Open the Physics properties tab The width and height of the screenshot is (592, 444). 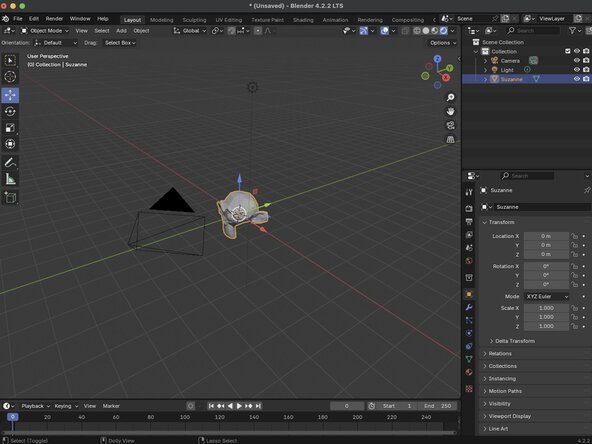469,333
